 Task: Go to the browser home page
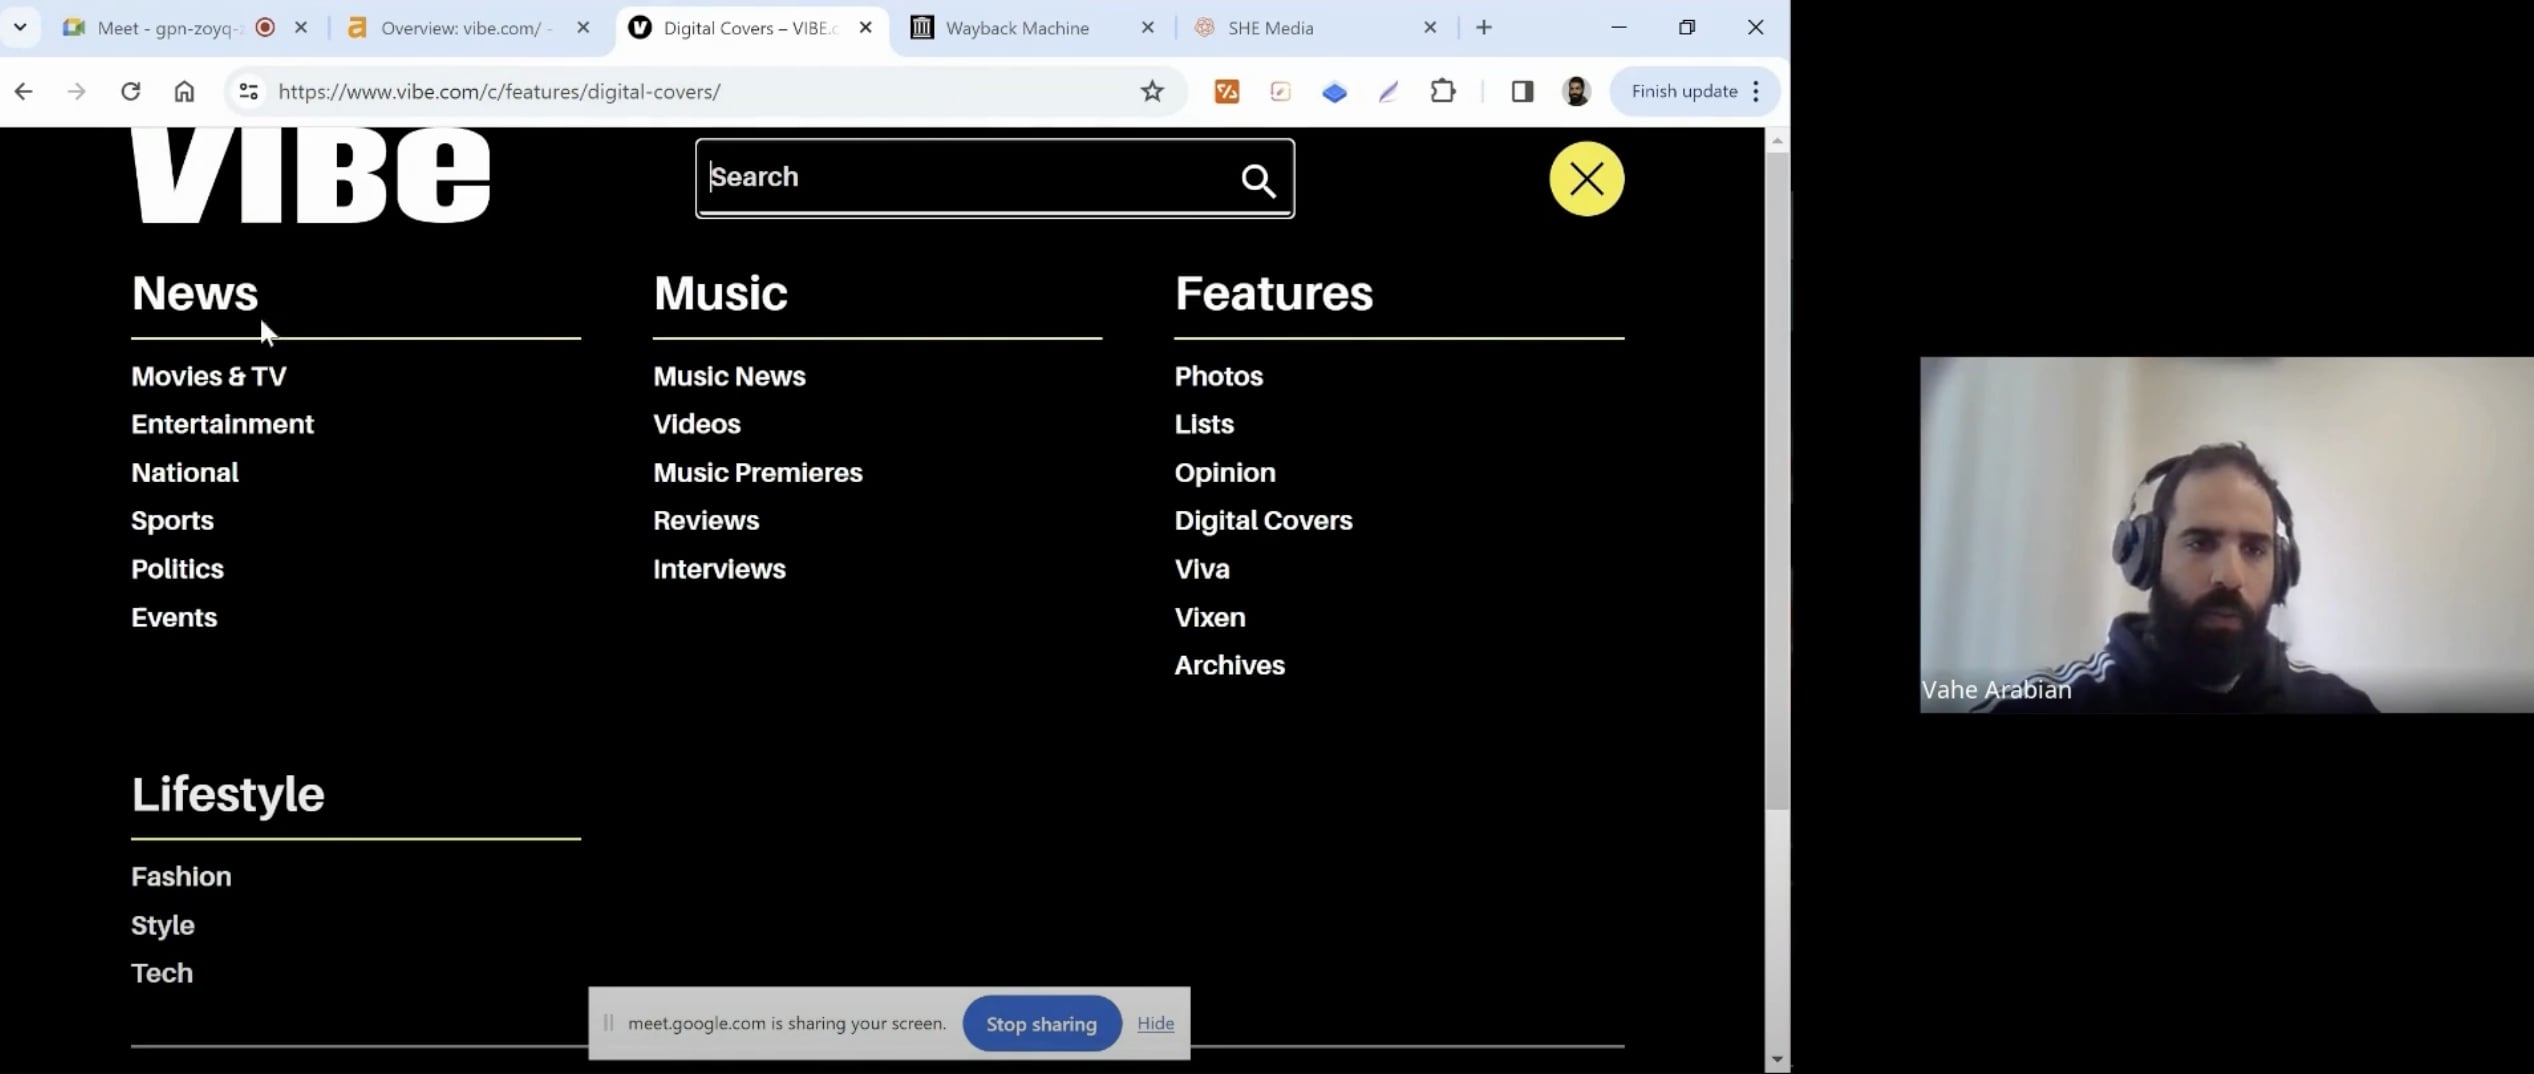[x=184, y=91]
